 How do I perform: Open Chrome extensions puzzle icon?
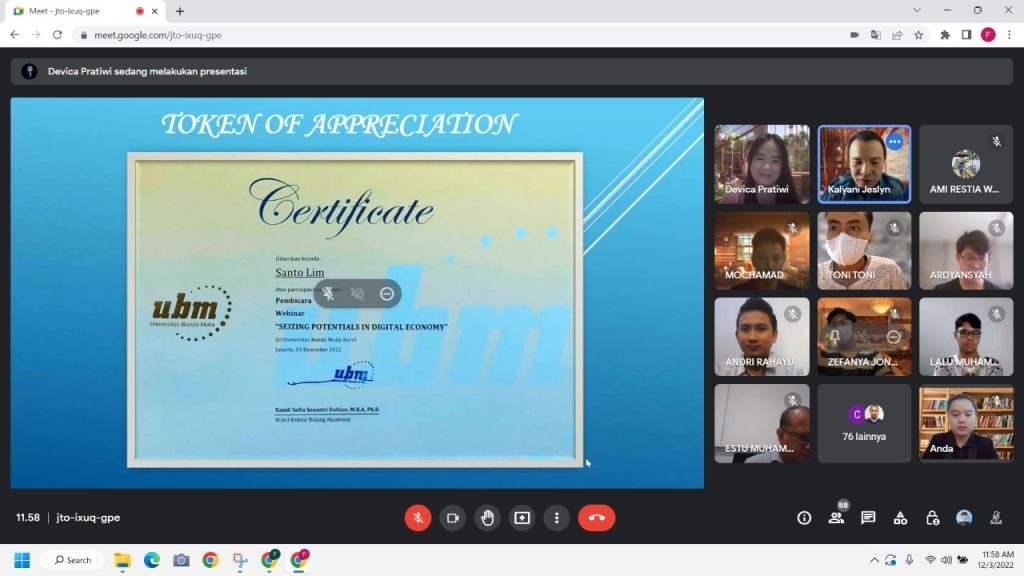pyautogui.click(x=945, y=35)
